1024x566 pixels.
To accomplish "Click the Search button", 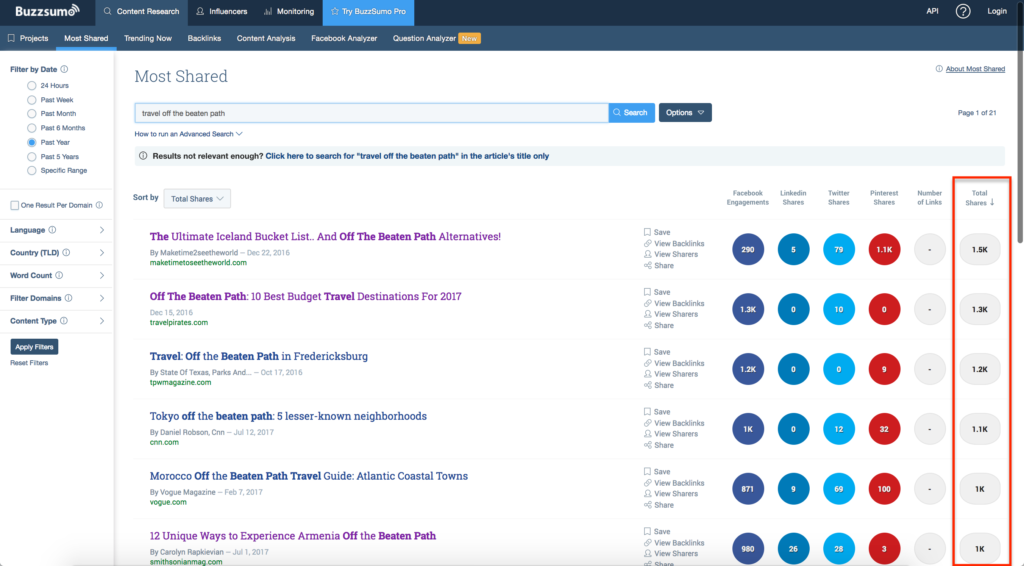I will [x=632, y=112].
